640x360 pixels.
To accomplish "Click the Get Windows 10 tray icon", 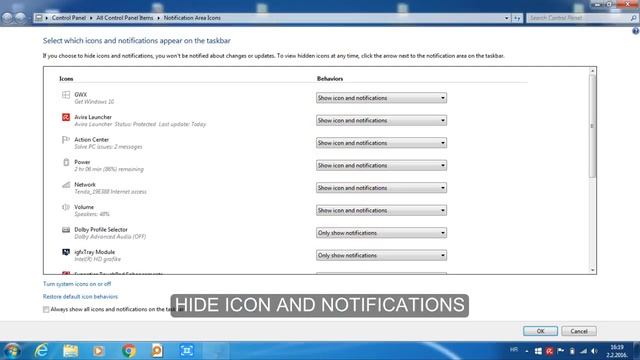I will pos(538,351).
